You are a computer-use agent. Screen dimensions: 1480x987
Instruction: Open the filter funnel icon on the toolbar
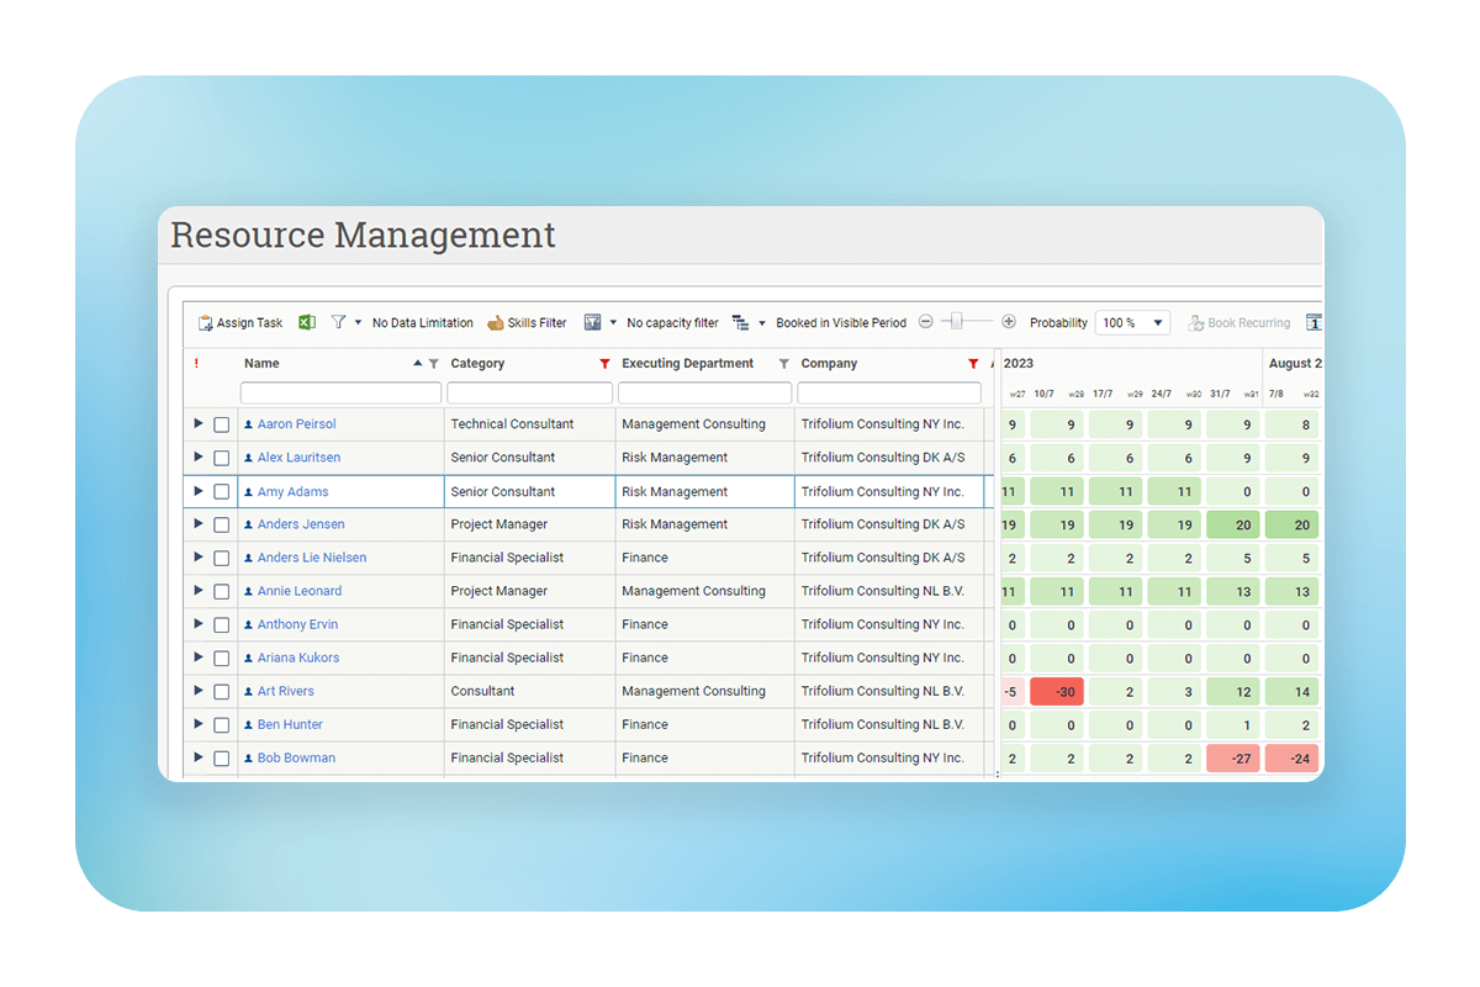[x=340, y=322]
